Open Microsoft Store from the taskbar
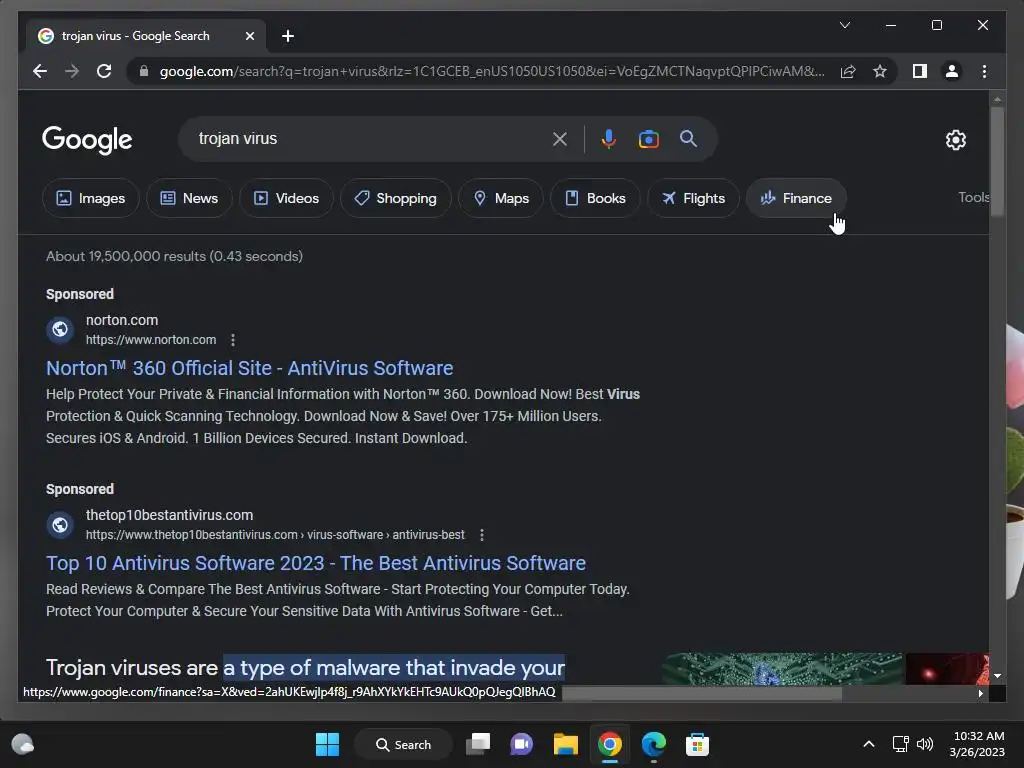Screen dimensions: 1024x768 tap(697, 744)
